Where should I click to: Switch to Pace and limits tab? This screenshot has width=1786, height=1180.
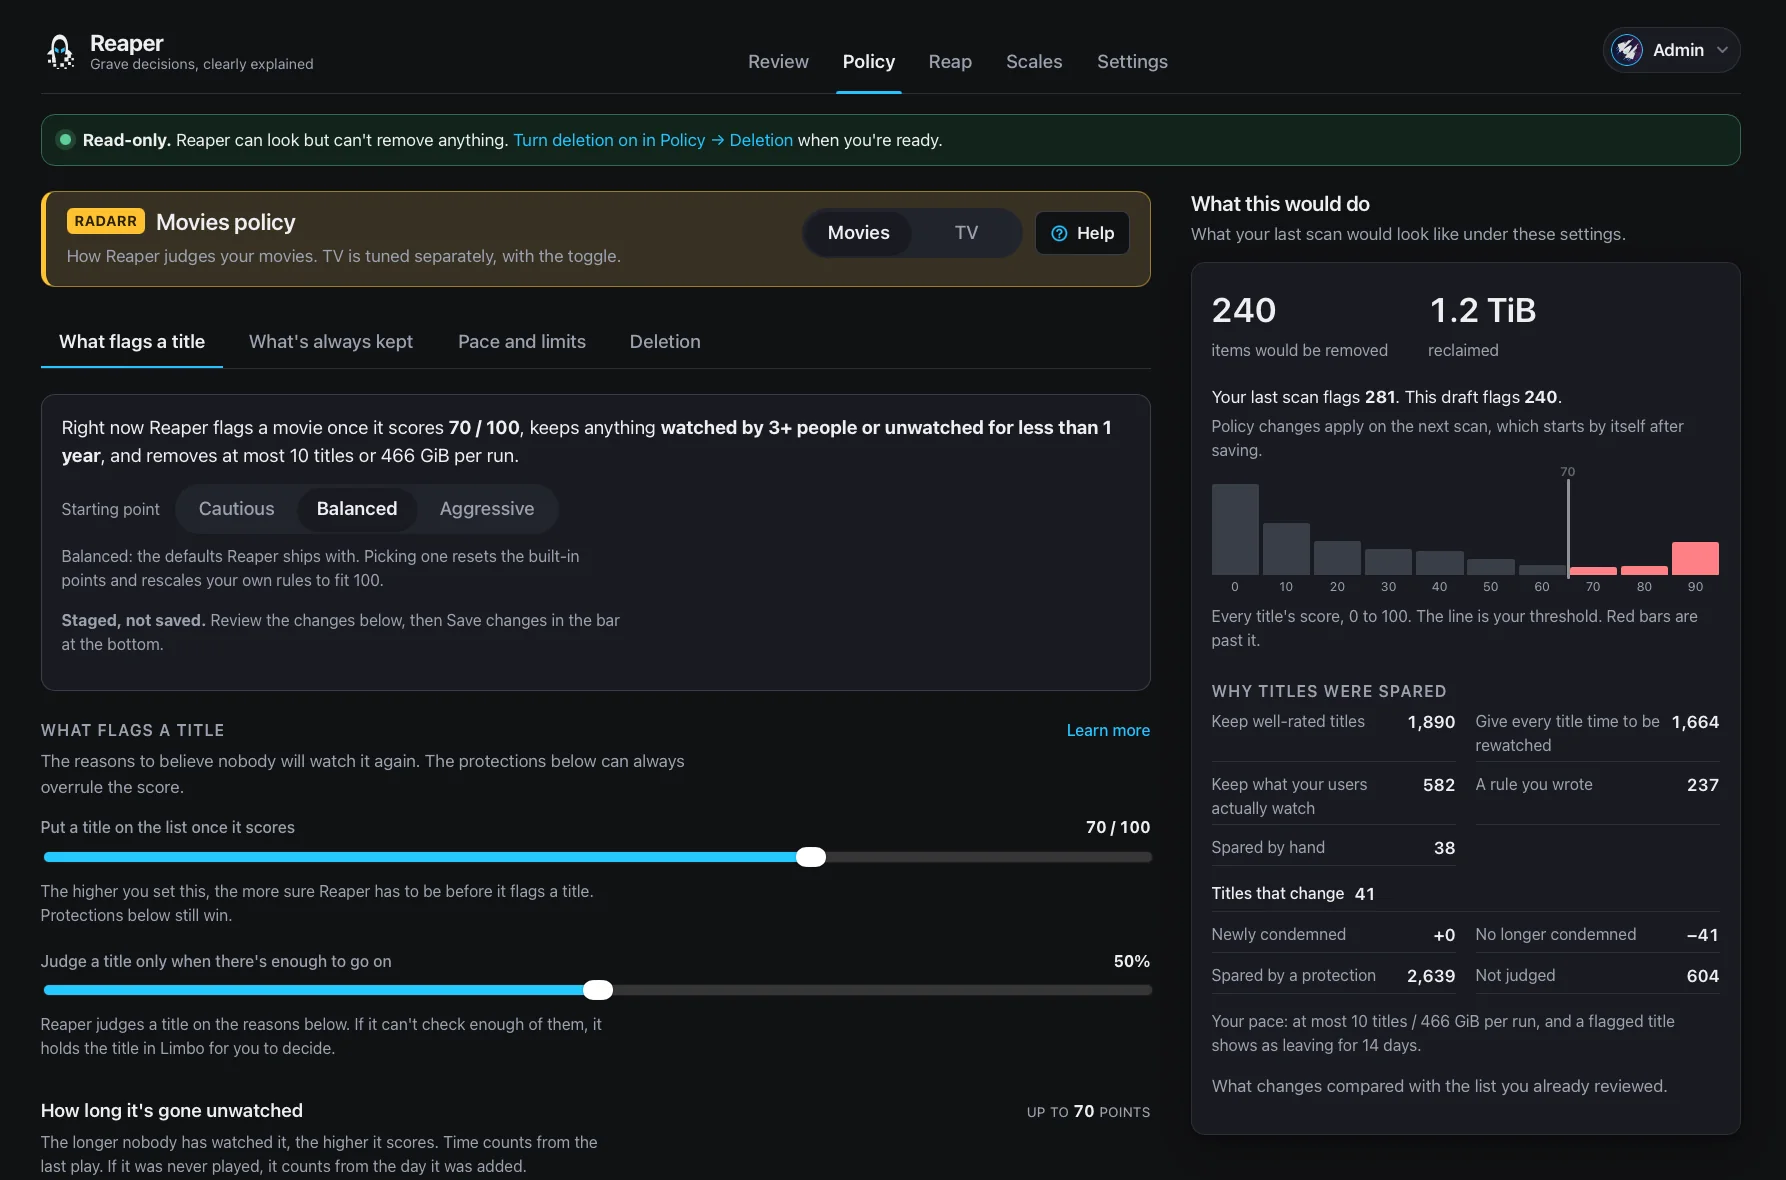pos(522,342)
